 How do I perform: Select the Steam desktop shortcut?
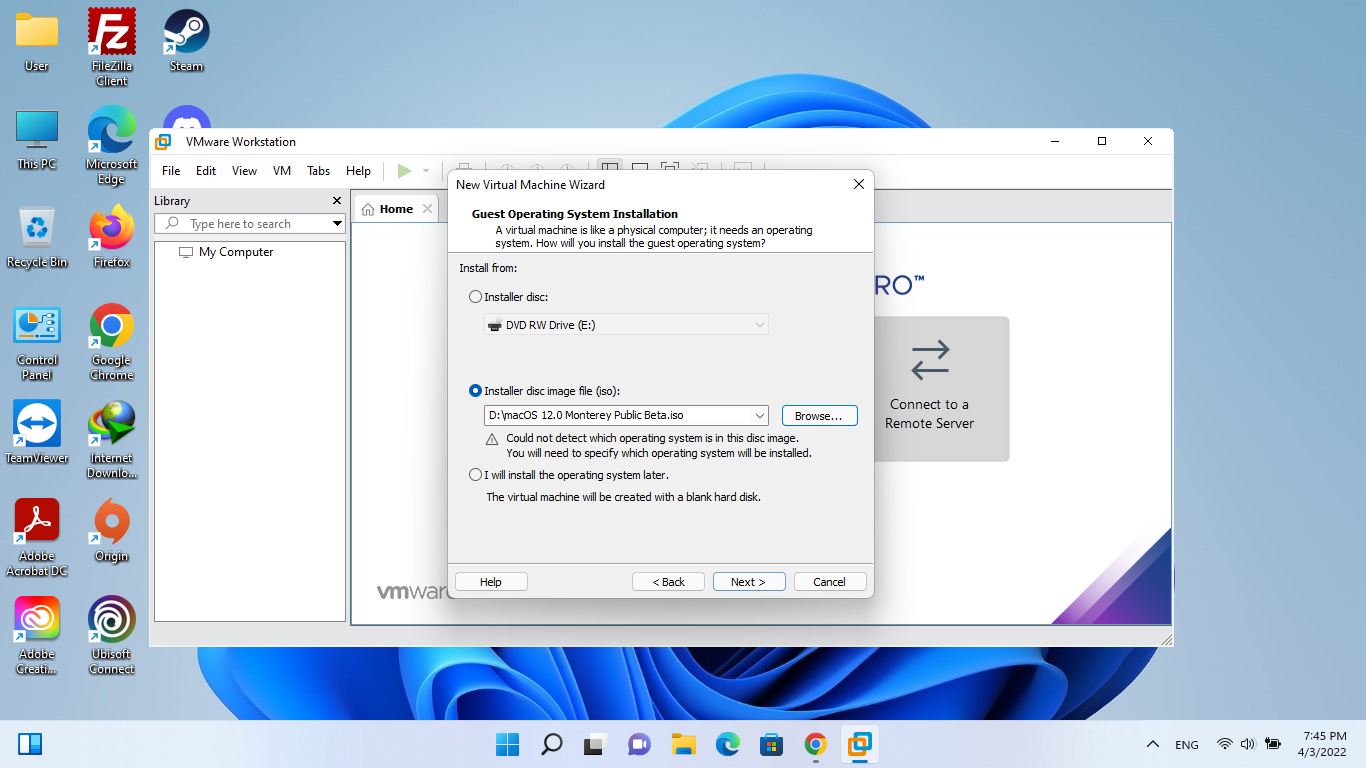tap(187, 42)
